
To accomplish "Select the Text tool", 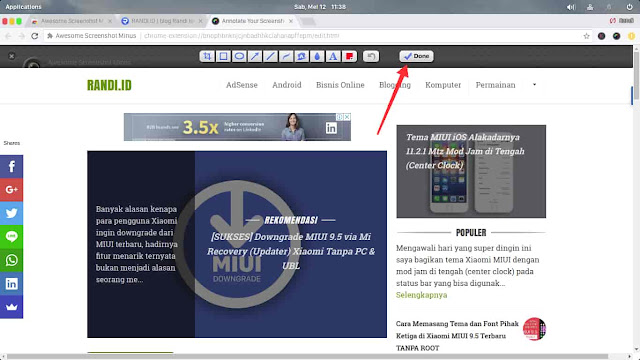I will click(333, 56).
